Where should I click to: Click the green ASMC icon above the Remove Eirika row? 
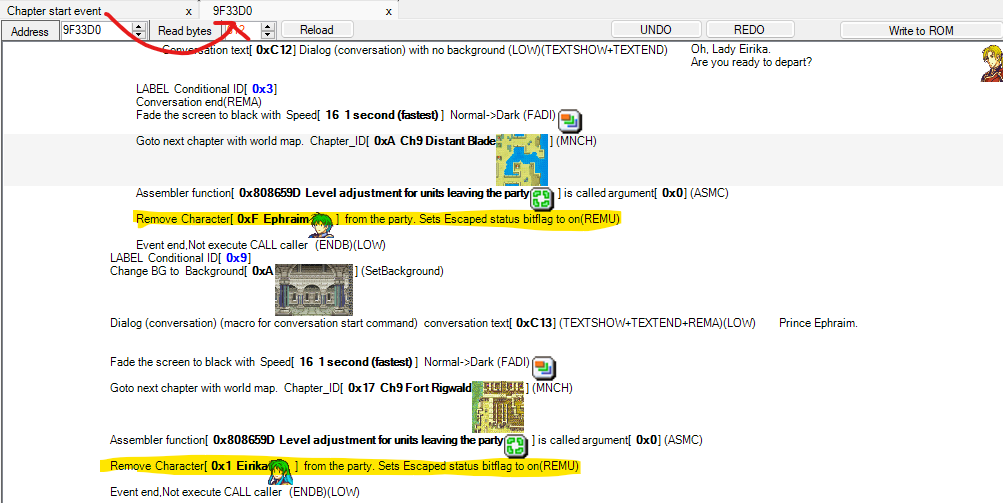coord(516,445)
